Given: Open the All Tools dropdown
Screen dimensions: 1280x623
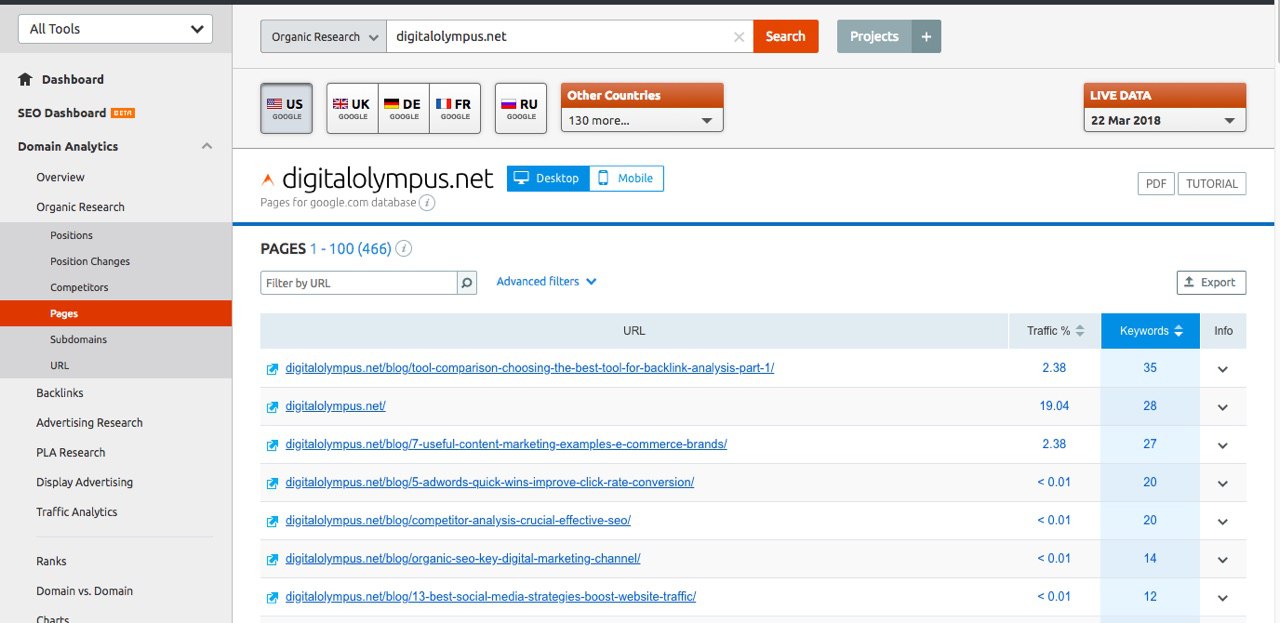Looking at the screenshot, I should (x=116, y=29).
